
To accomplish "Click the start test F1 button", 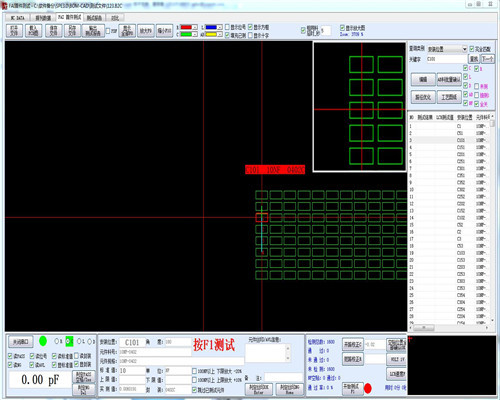I will pyautogui.click(x=352, y=388).
